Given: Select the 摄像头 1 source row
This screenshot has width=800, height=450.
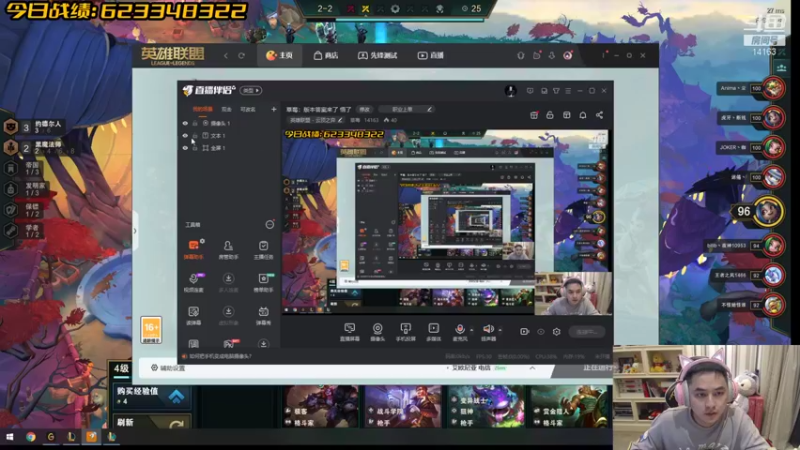Looking at the screenshot, I should coord(230,123).
